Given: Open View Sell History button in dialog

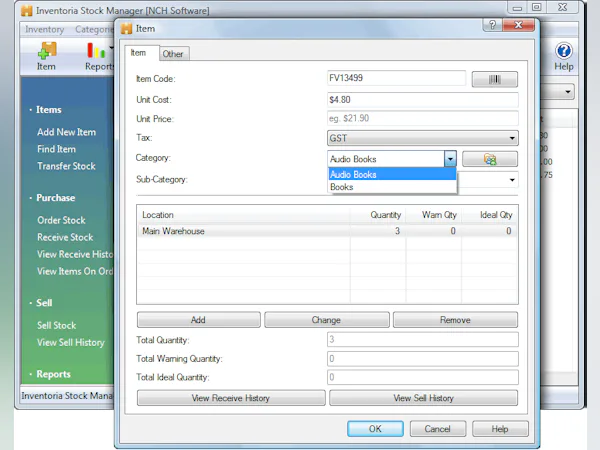Looking at the screenshot, I should 423,398.
